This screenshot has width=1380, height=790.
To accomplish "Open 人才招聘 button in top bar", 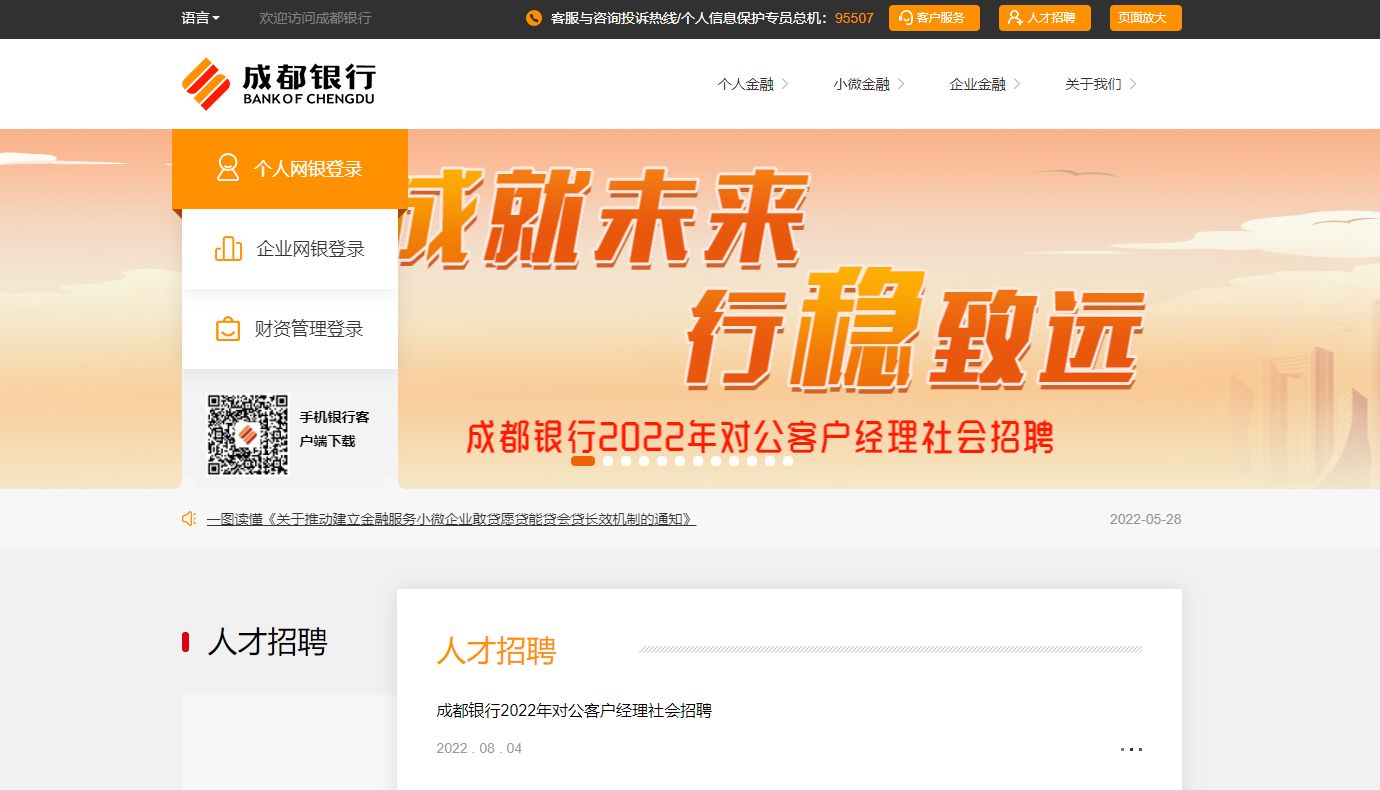I will click(1044, 18).
